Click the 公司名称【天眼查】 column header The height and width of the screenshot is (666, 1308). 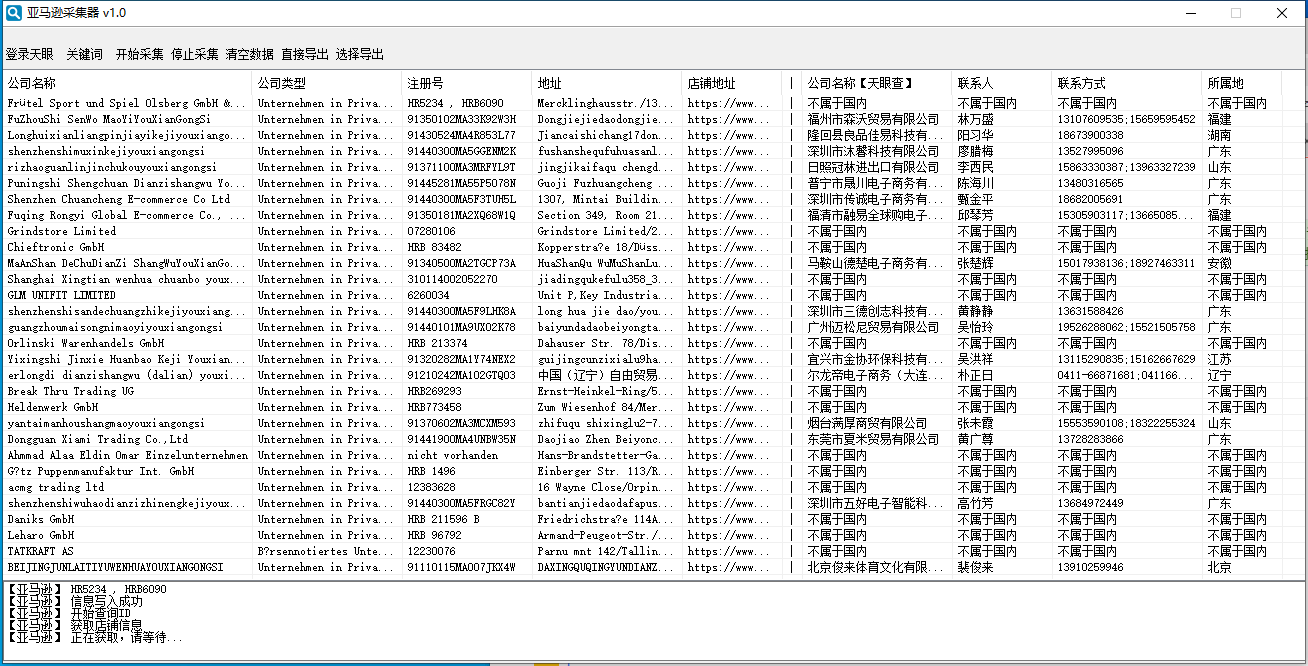click(877, 83)
